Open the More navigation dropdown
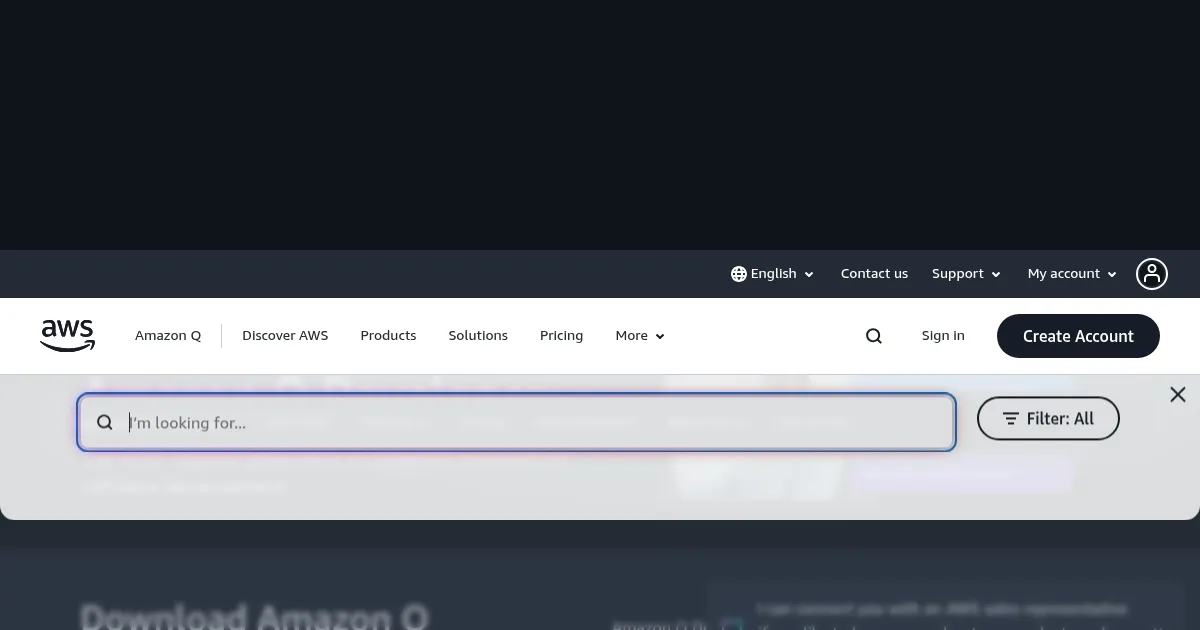 click(638, 336)
